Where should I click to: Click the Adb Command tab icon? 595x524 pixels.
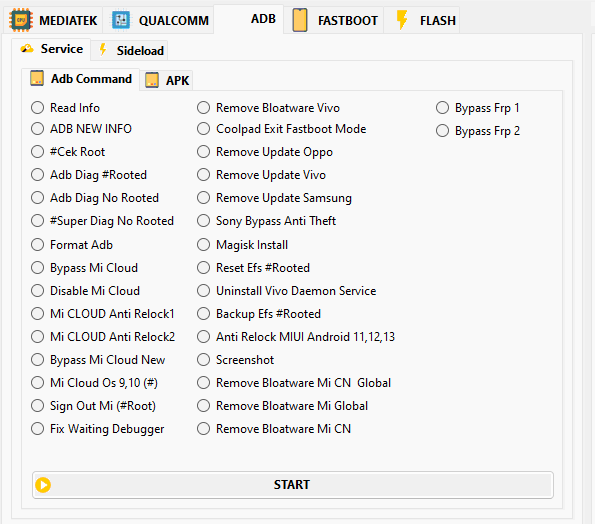point(37,78)
